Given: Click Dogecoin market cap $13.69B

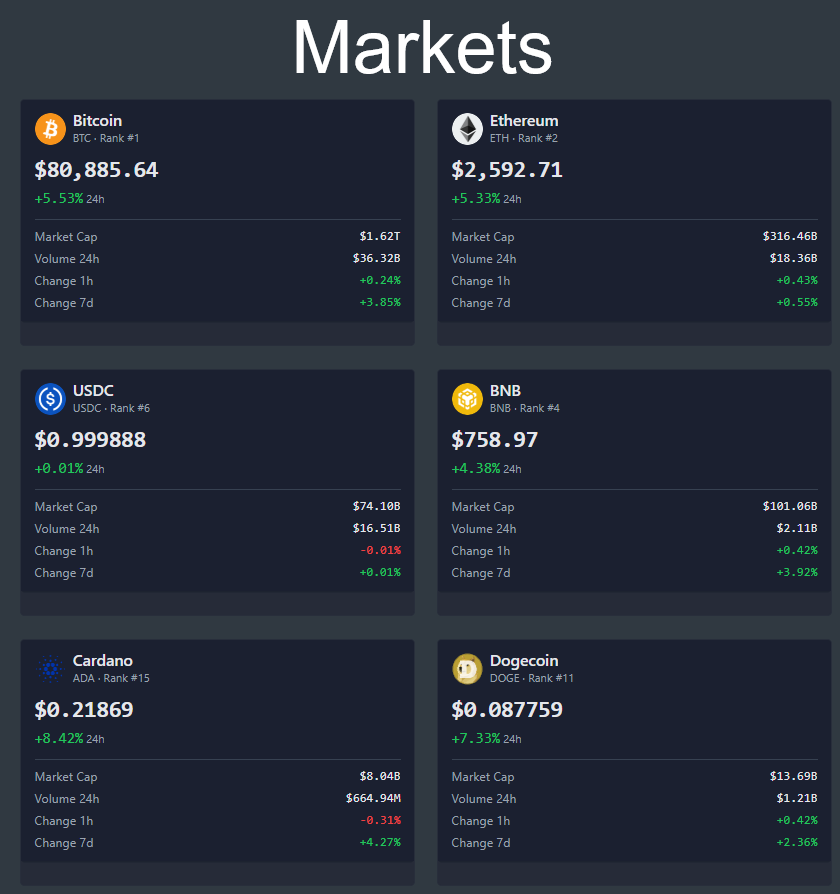Looking at the screenshot, I should click(793, 776).
